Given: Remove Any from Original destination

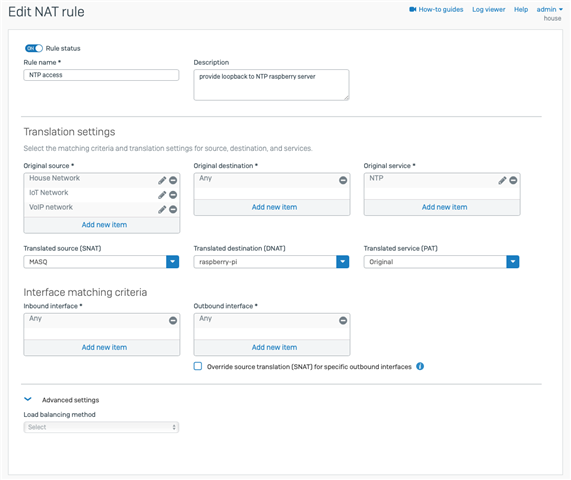Looking at the screenshot, I should coord(343,180).
